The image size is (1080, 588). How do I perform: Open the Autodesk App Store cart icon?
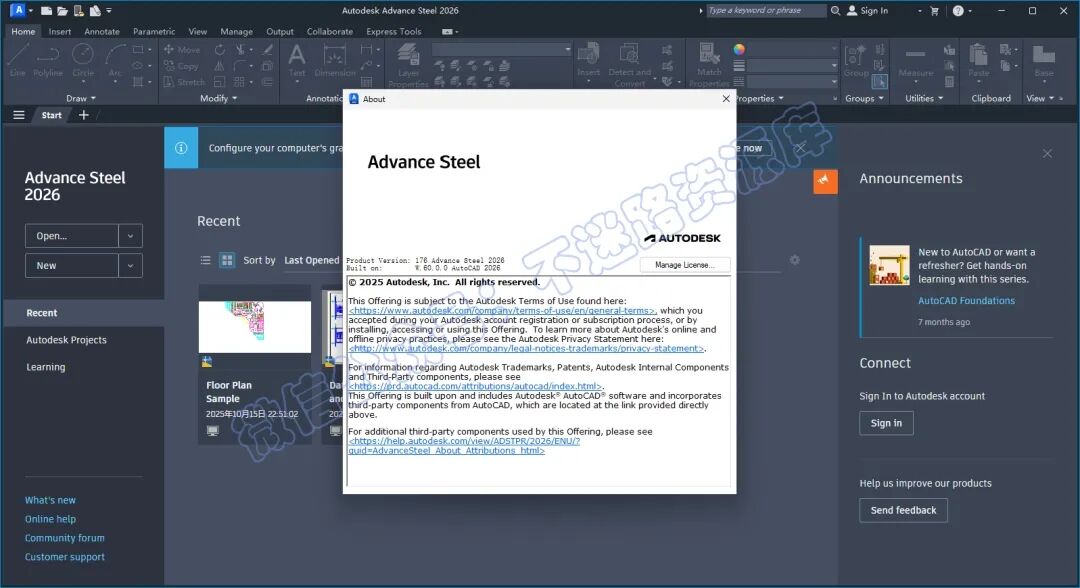click(x=935, y=10)
